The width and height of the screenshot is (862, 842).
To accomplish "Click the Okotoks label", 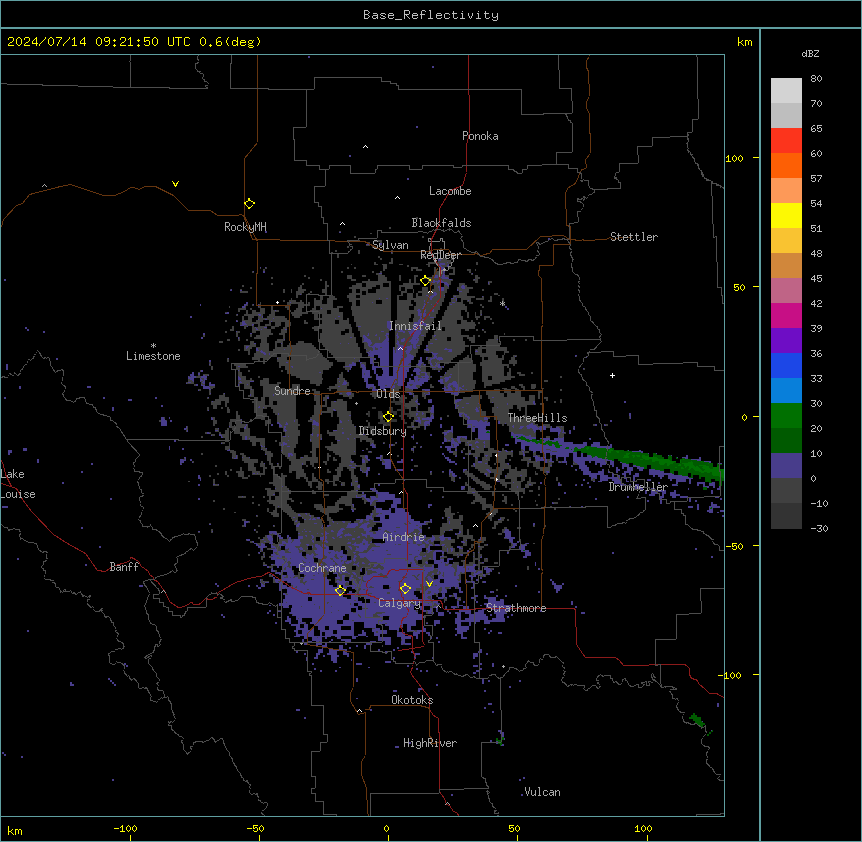I will (412, 700).
